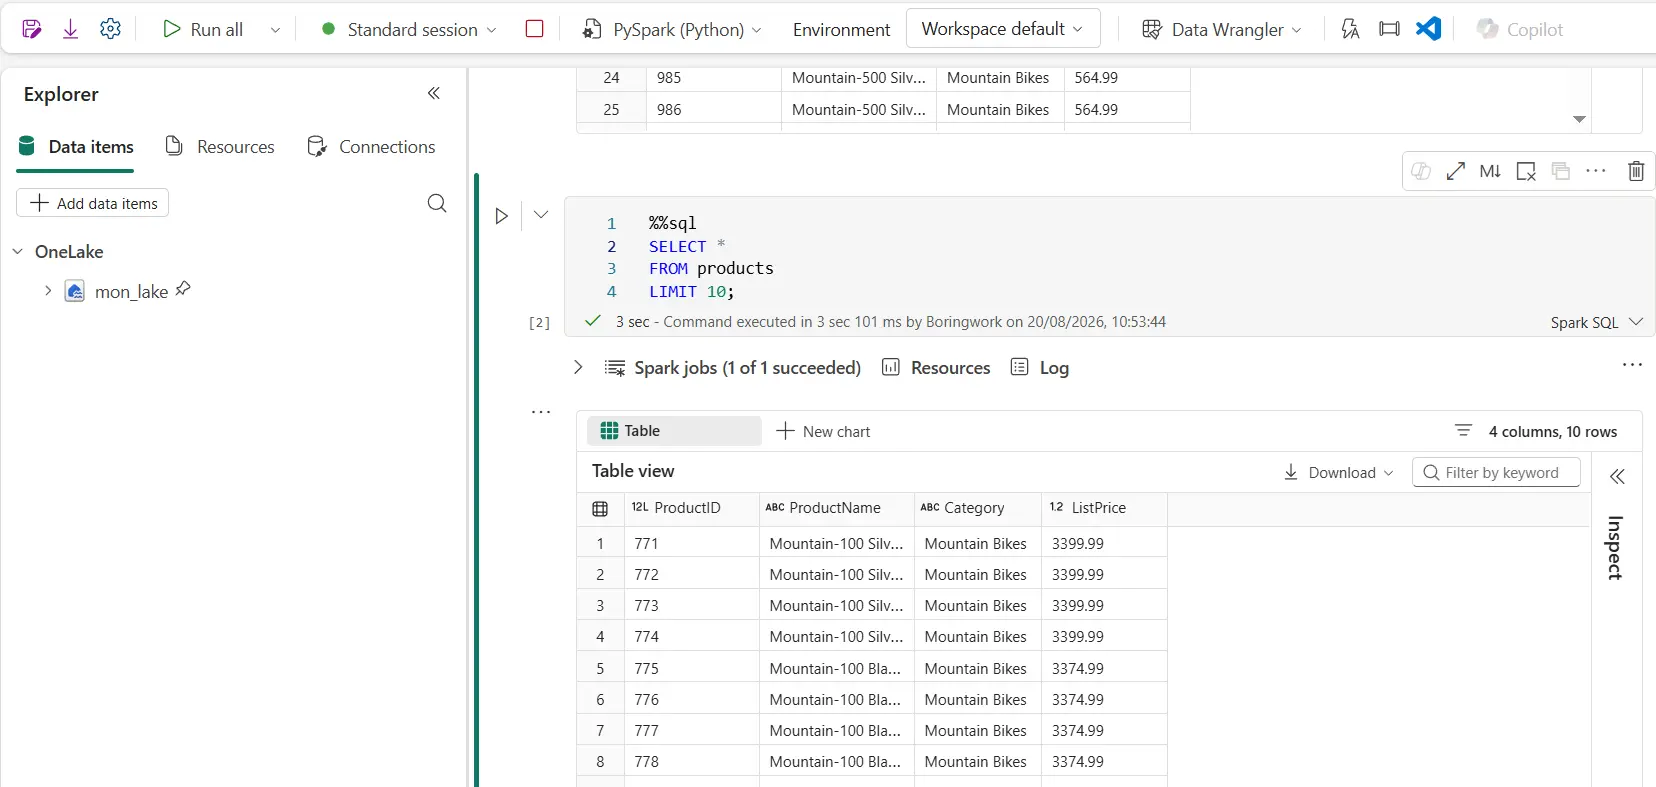This screenshot has width=1656, height=787.
Task: Add a New chart
Action: click(x=824, y=431)
